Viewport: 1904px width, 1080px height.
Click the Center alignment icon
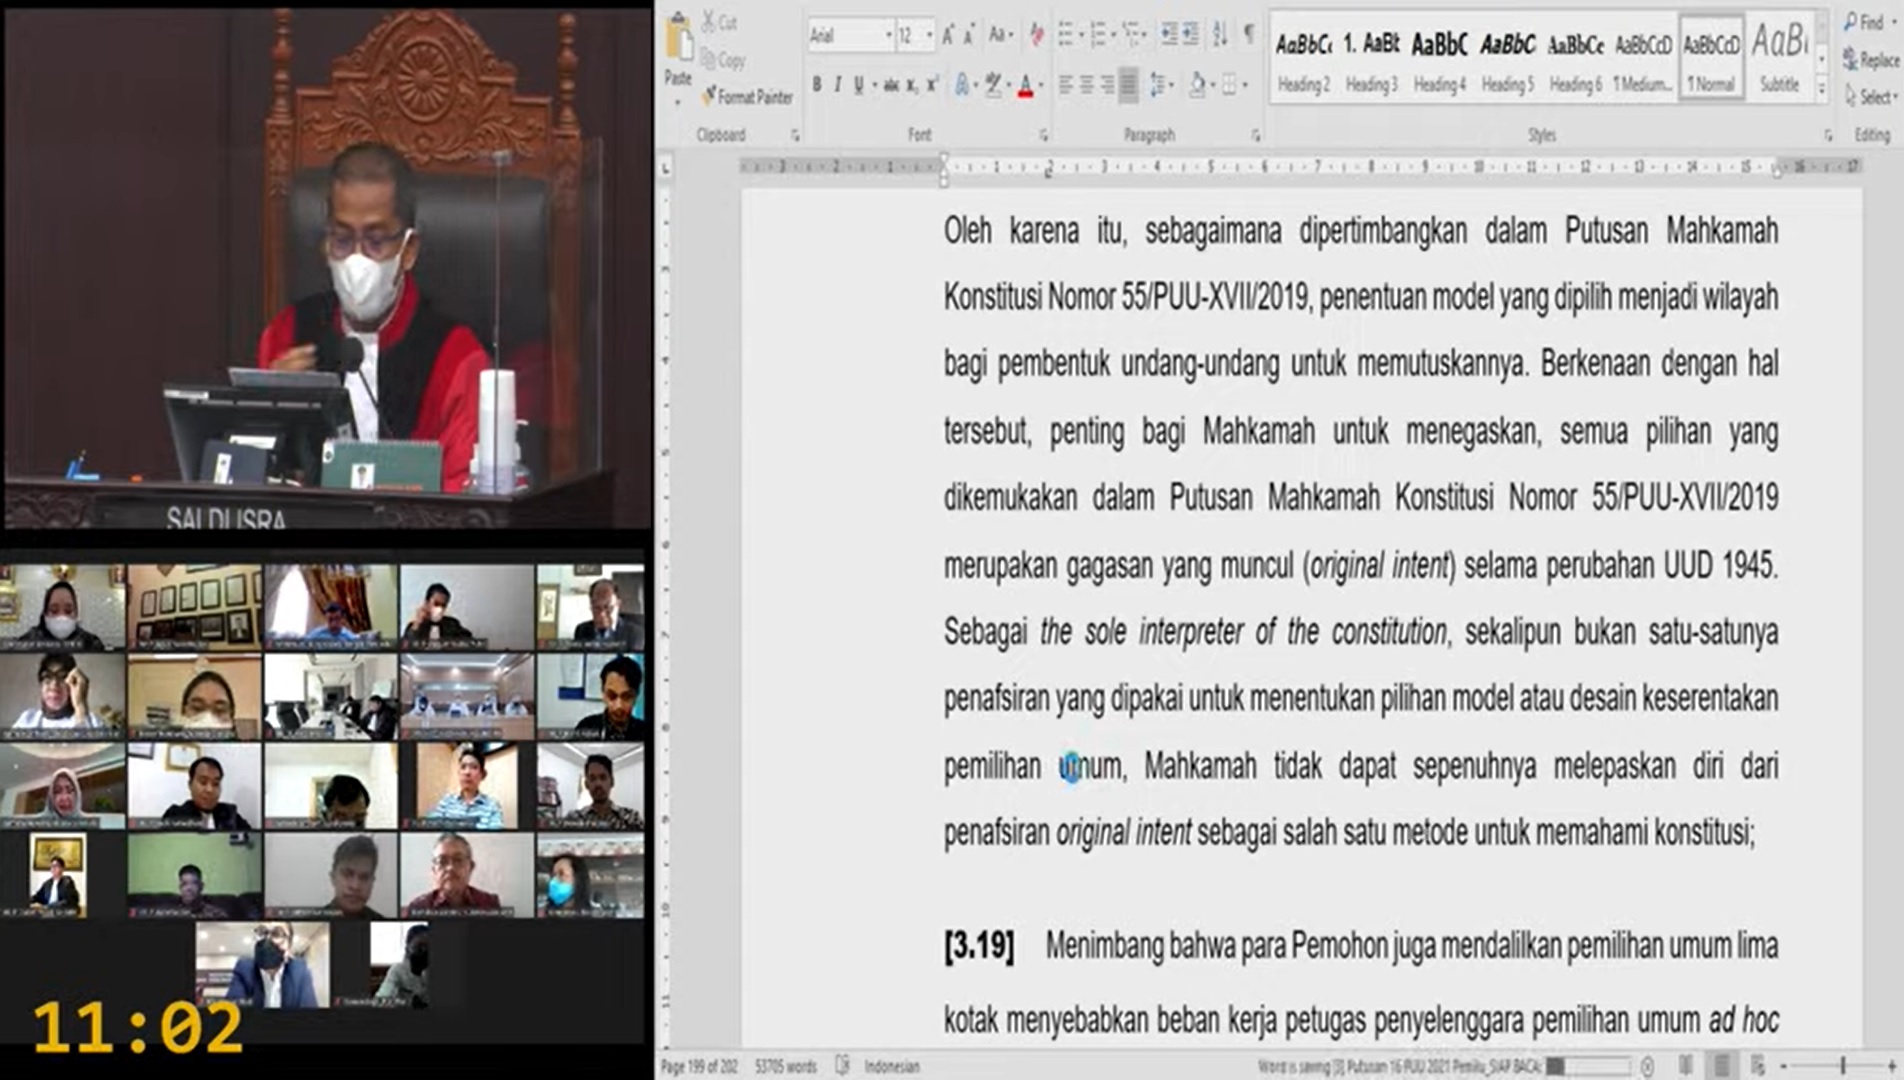[x=1086, y=86]
